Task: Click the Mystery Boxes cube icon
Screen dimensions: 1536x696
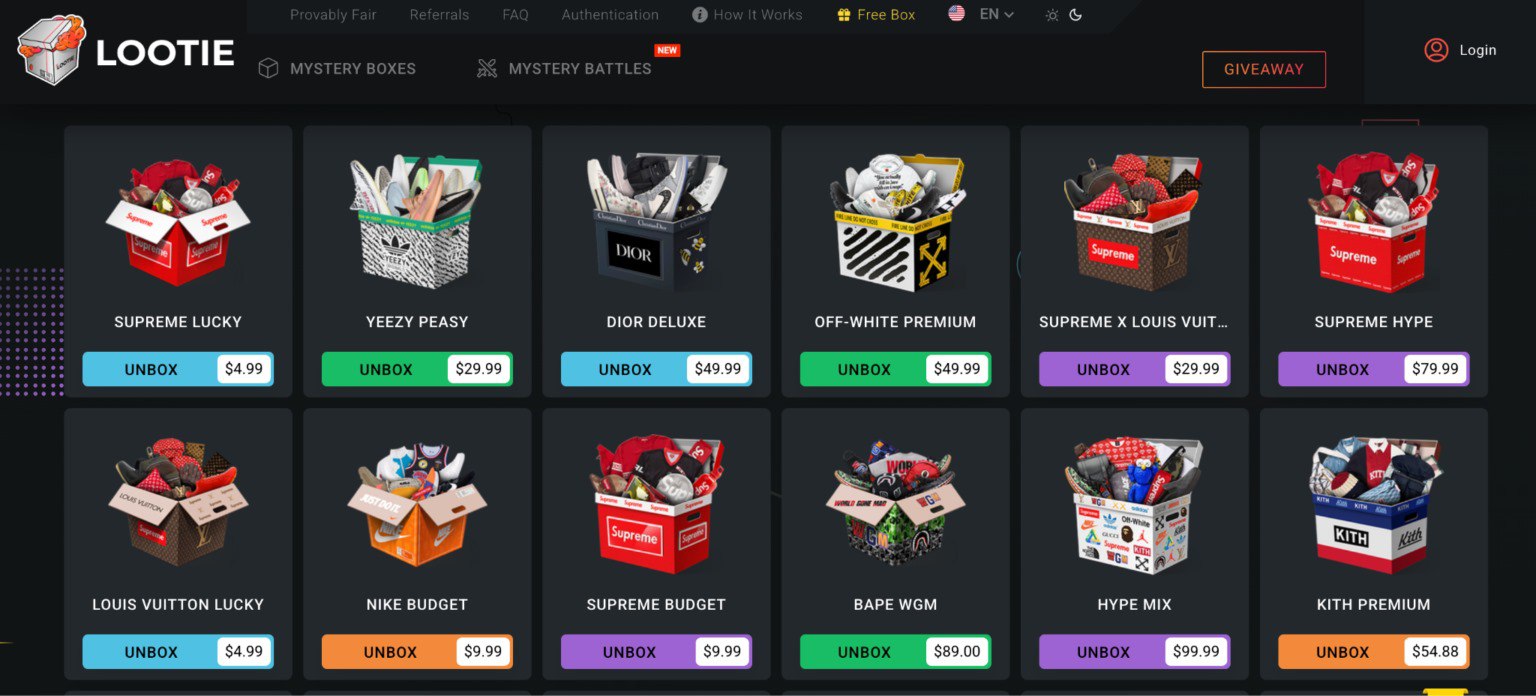Action: [x=268, y=68]
